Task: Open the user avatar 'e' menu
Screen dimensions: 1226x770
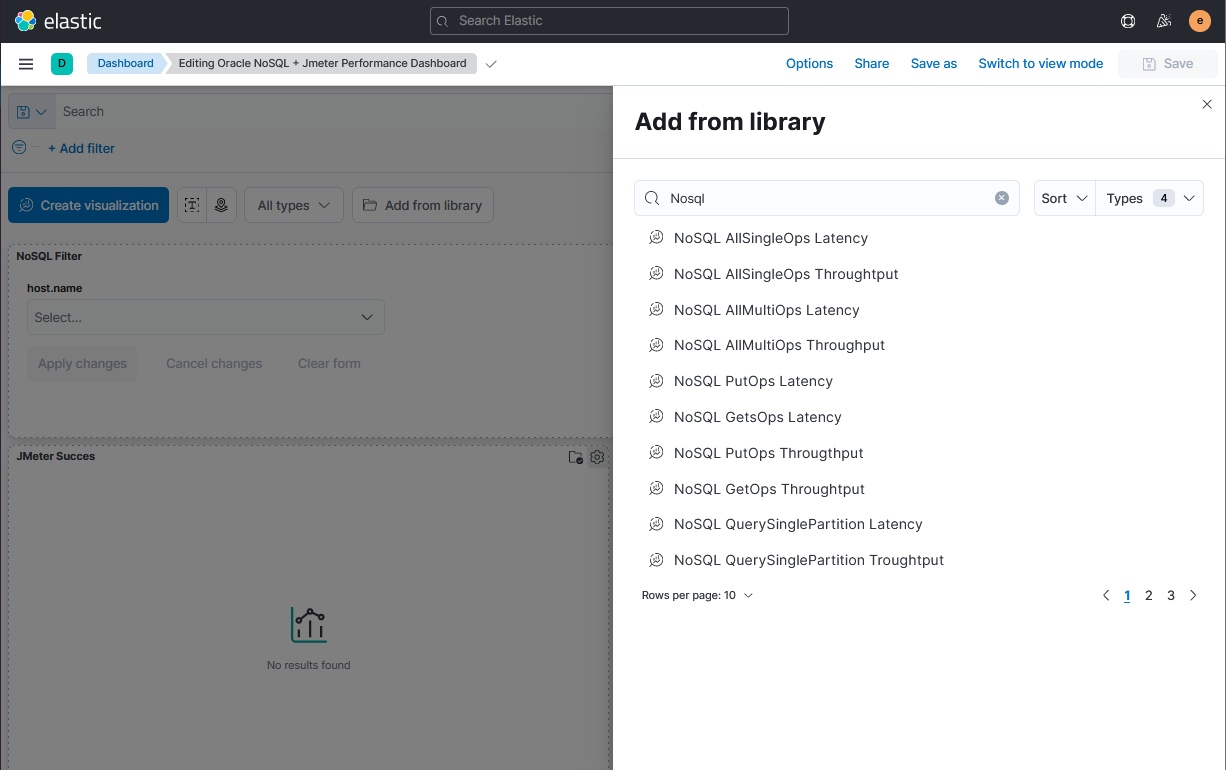Action: 1200,21
